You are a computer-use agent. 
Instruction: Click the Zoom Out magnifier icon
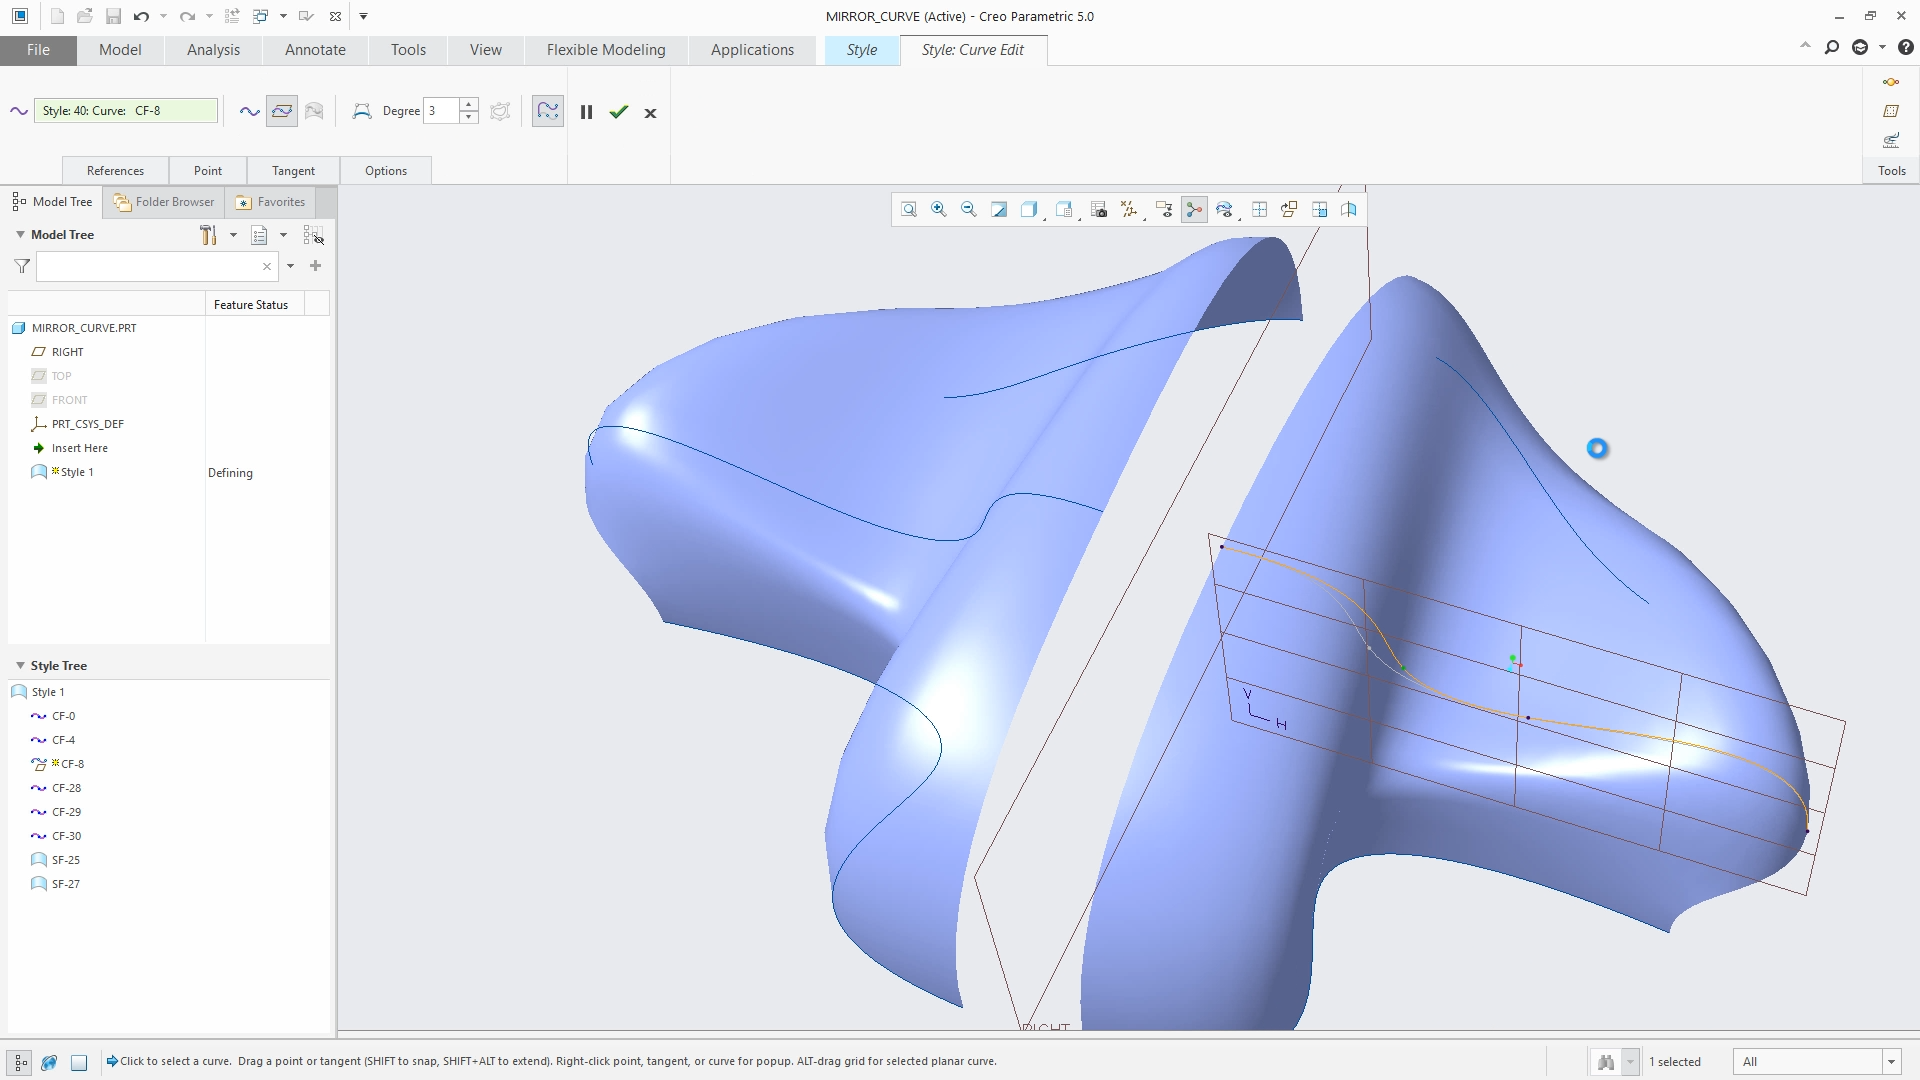click(969, 209)
